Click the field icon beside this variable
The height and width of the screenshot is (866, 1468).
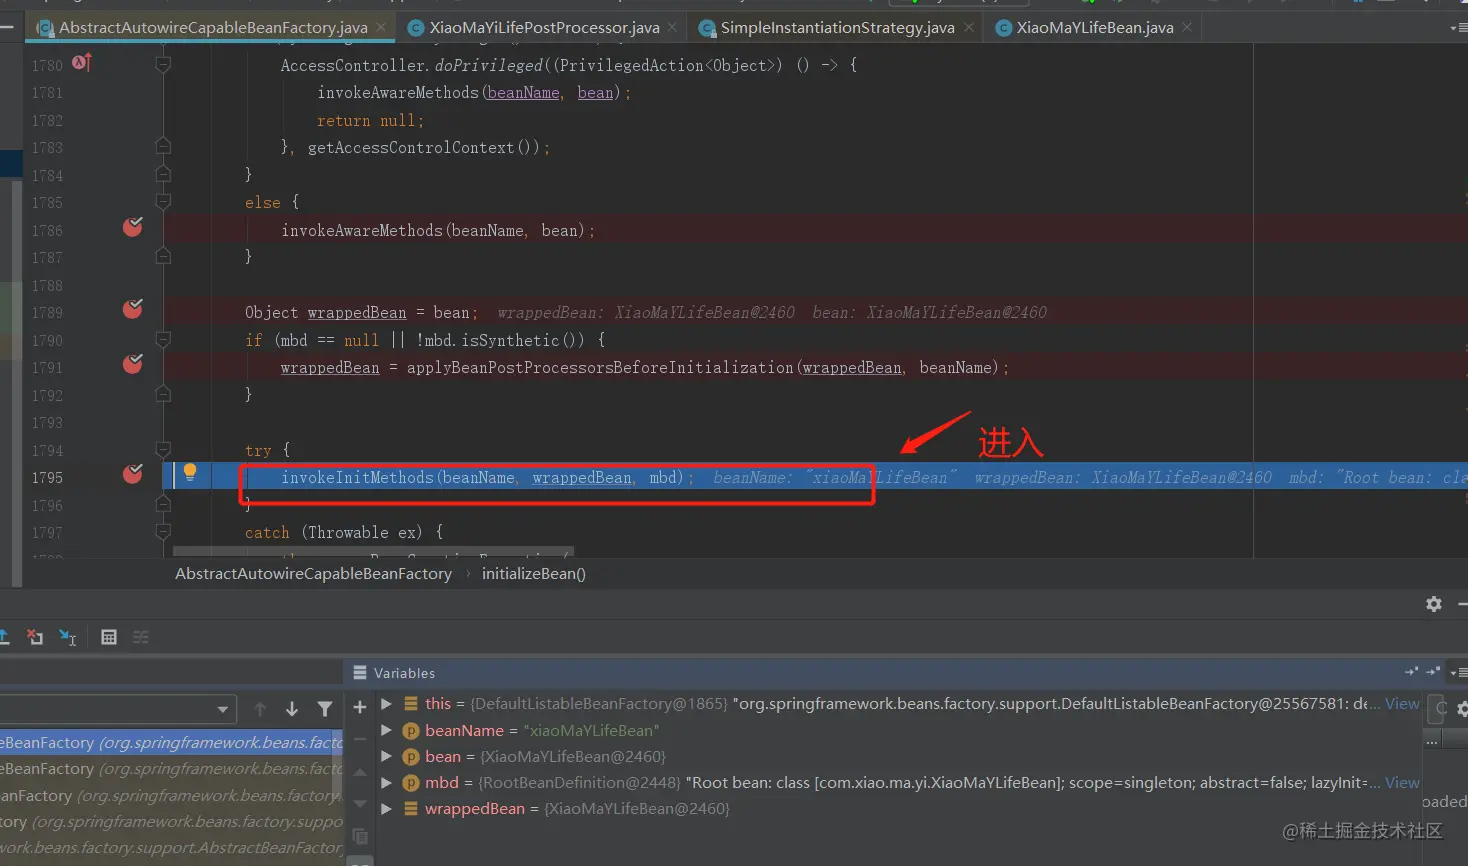410,704
